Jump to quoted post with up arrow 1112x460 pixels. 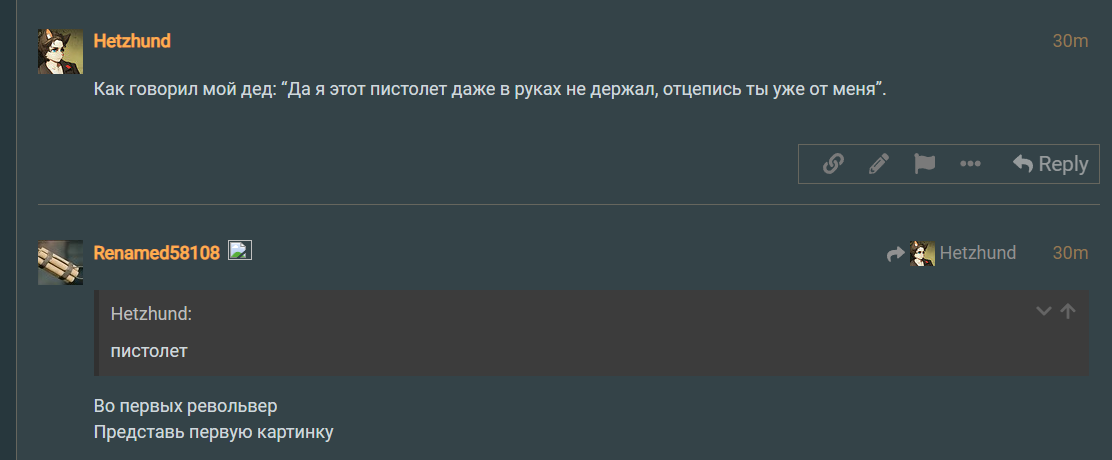[x=1068, y=310]
